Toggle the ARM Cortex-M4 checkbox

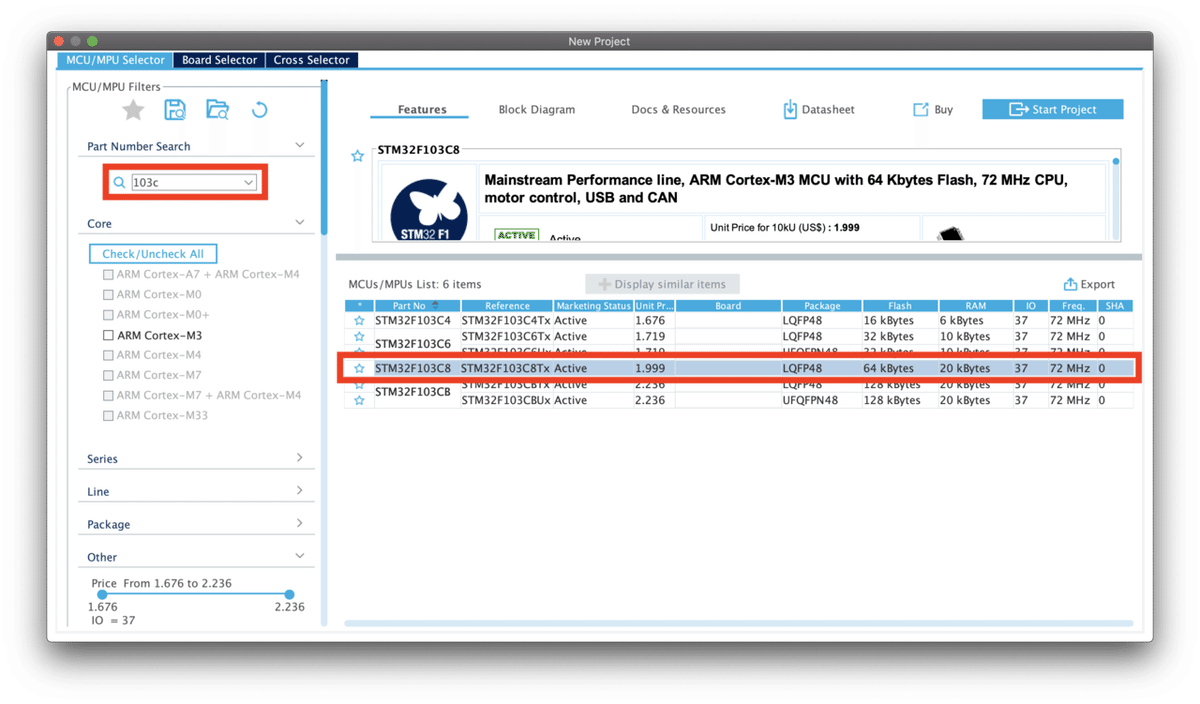point(108,355)
